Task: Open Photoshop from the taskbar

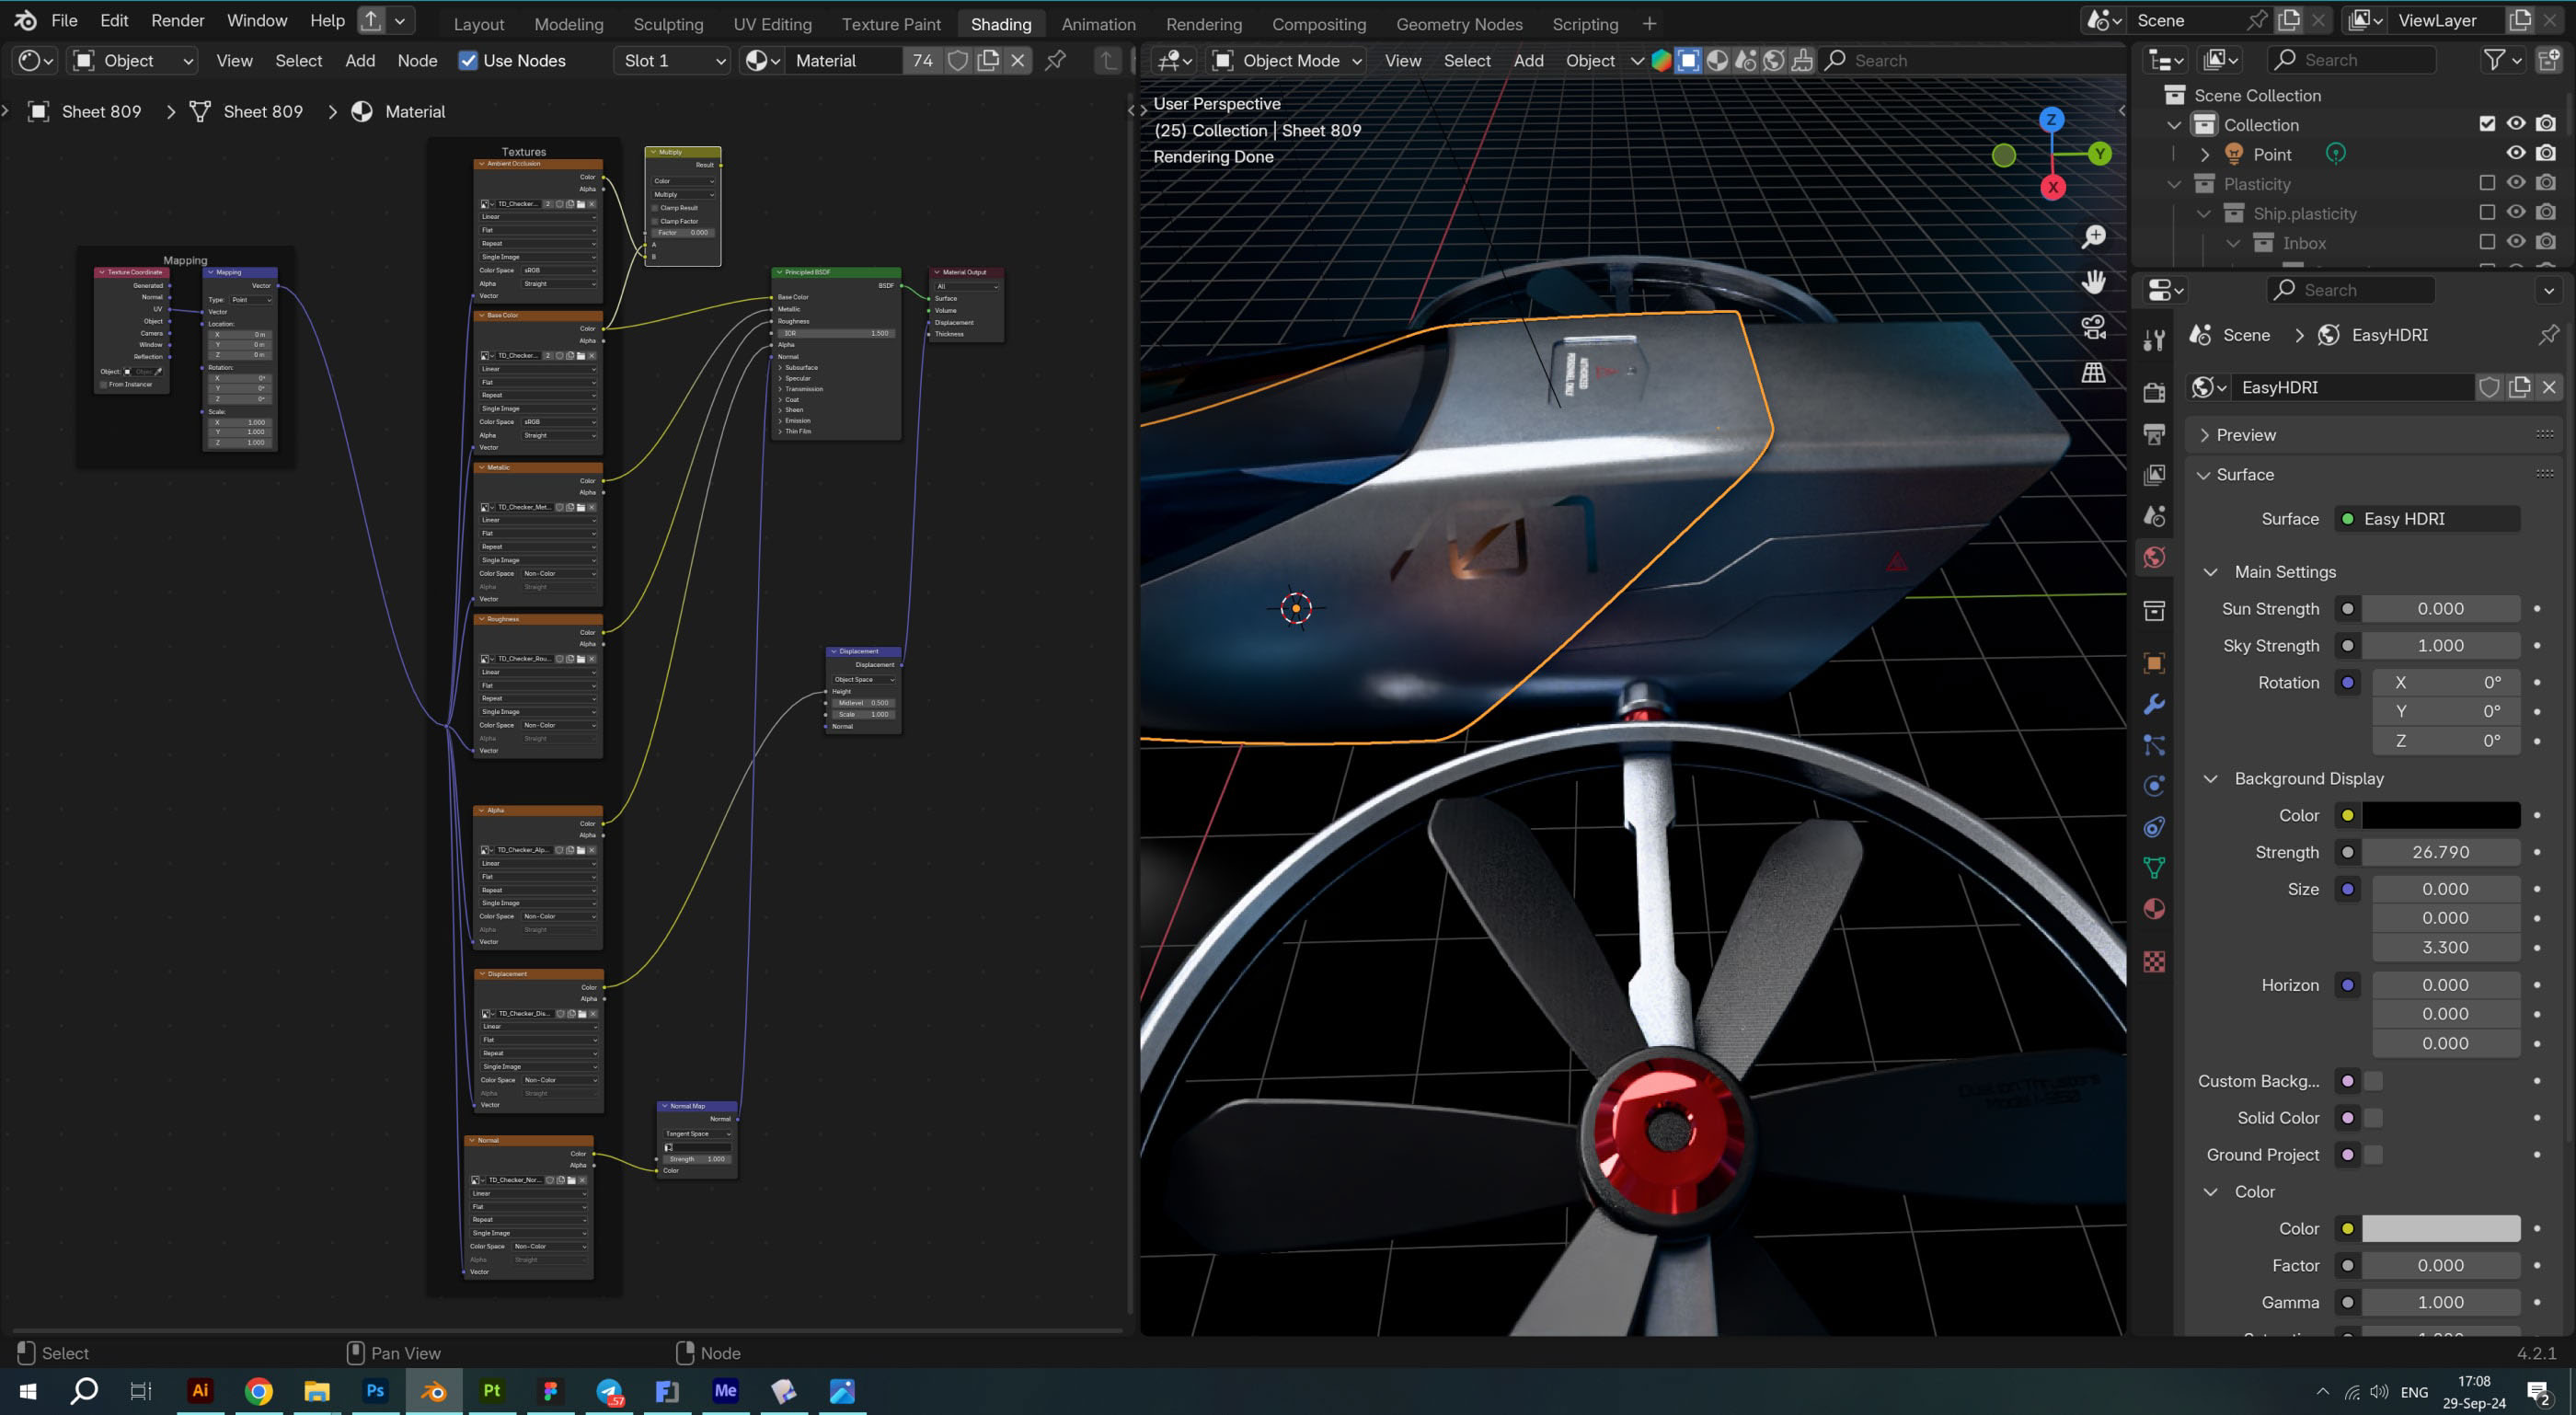Action: (375, 1391)
